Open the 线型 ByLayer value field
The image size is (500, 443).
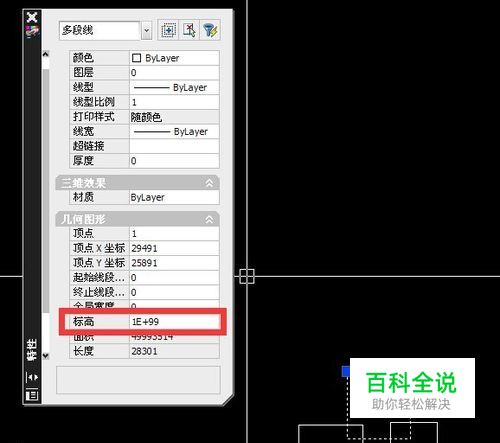pyautogui.click(x=174, y=87)
